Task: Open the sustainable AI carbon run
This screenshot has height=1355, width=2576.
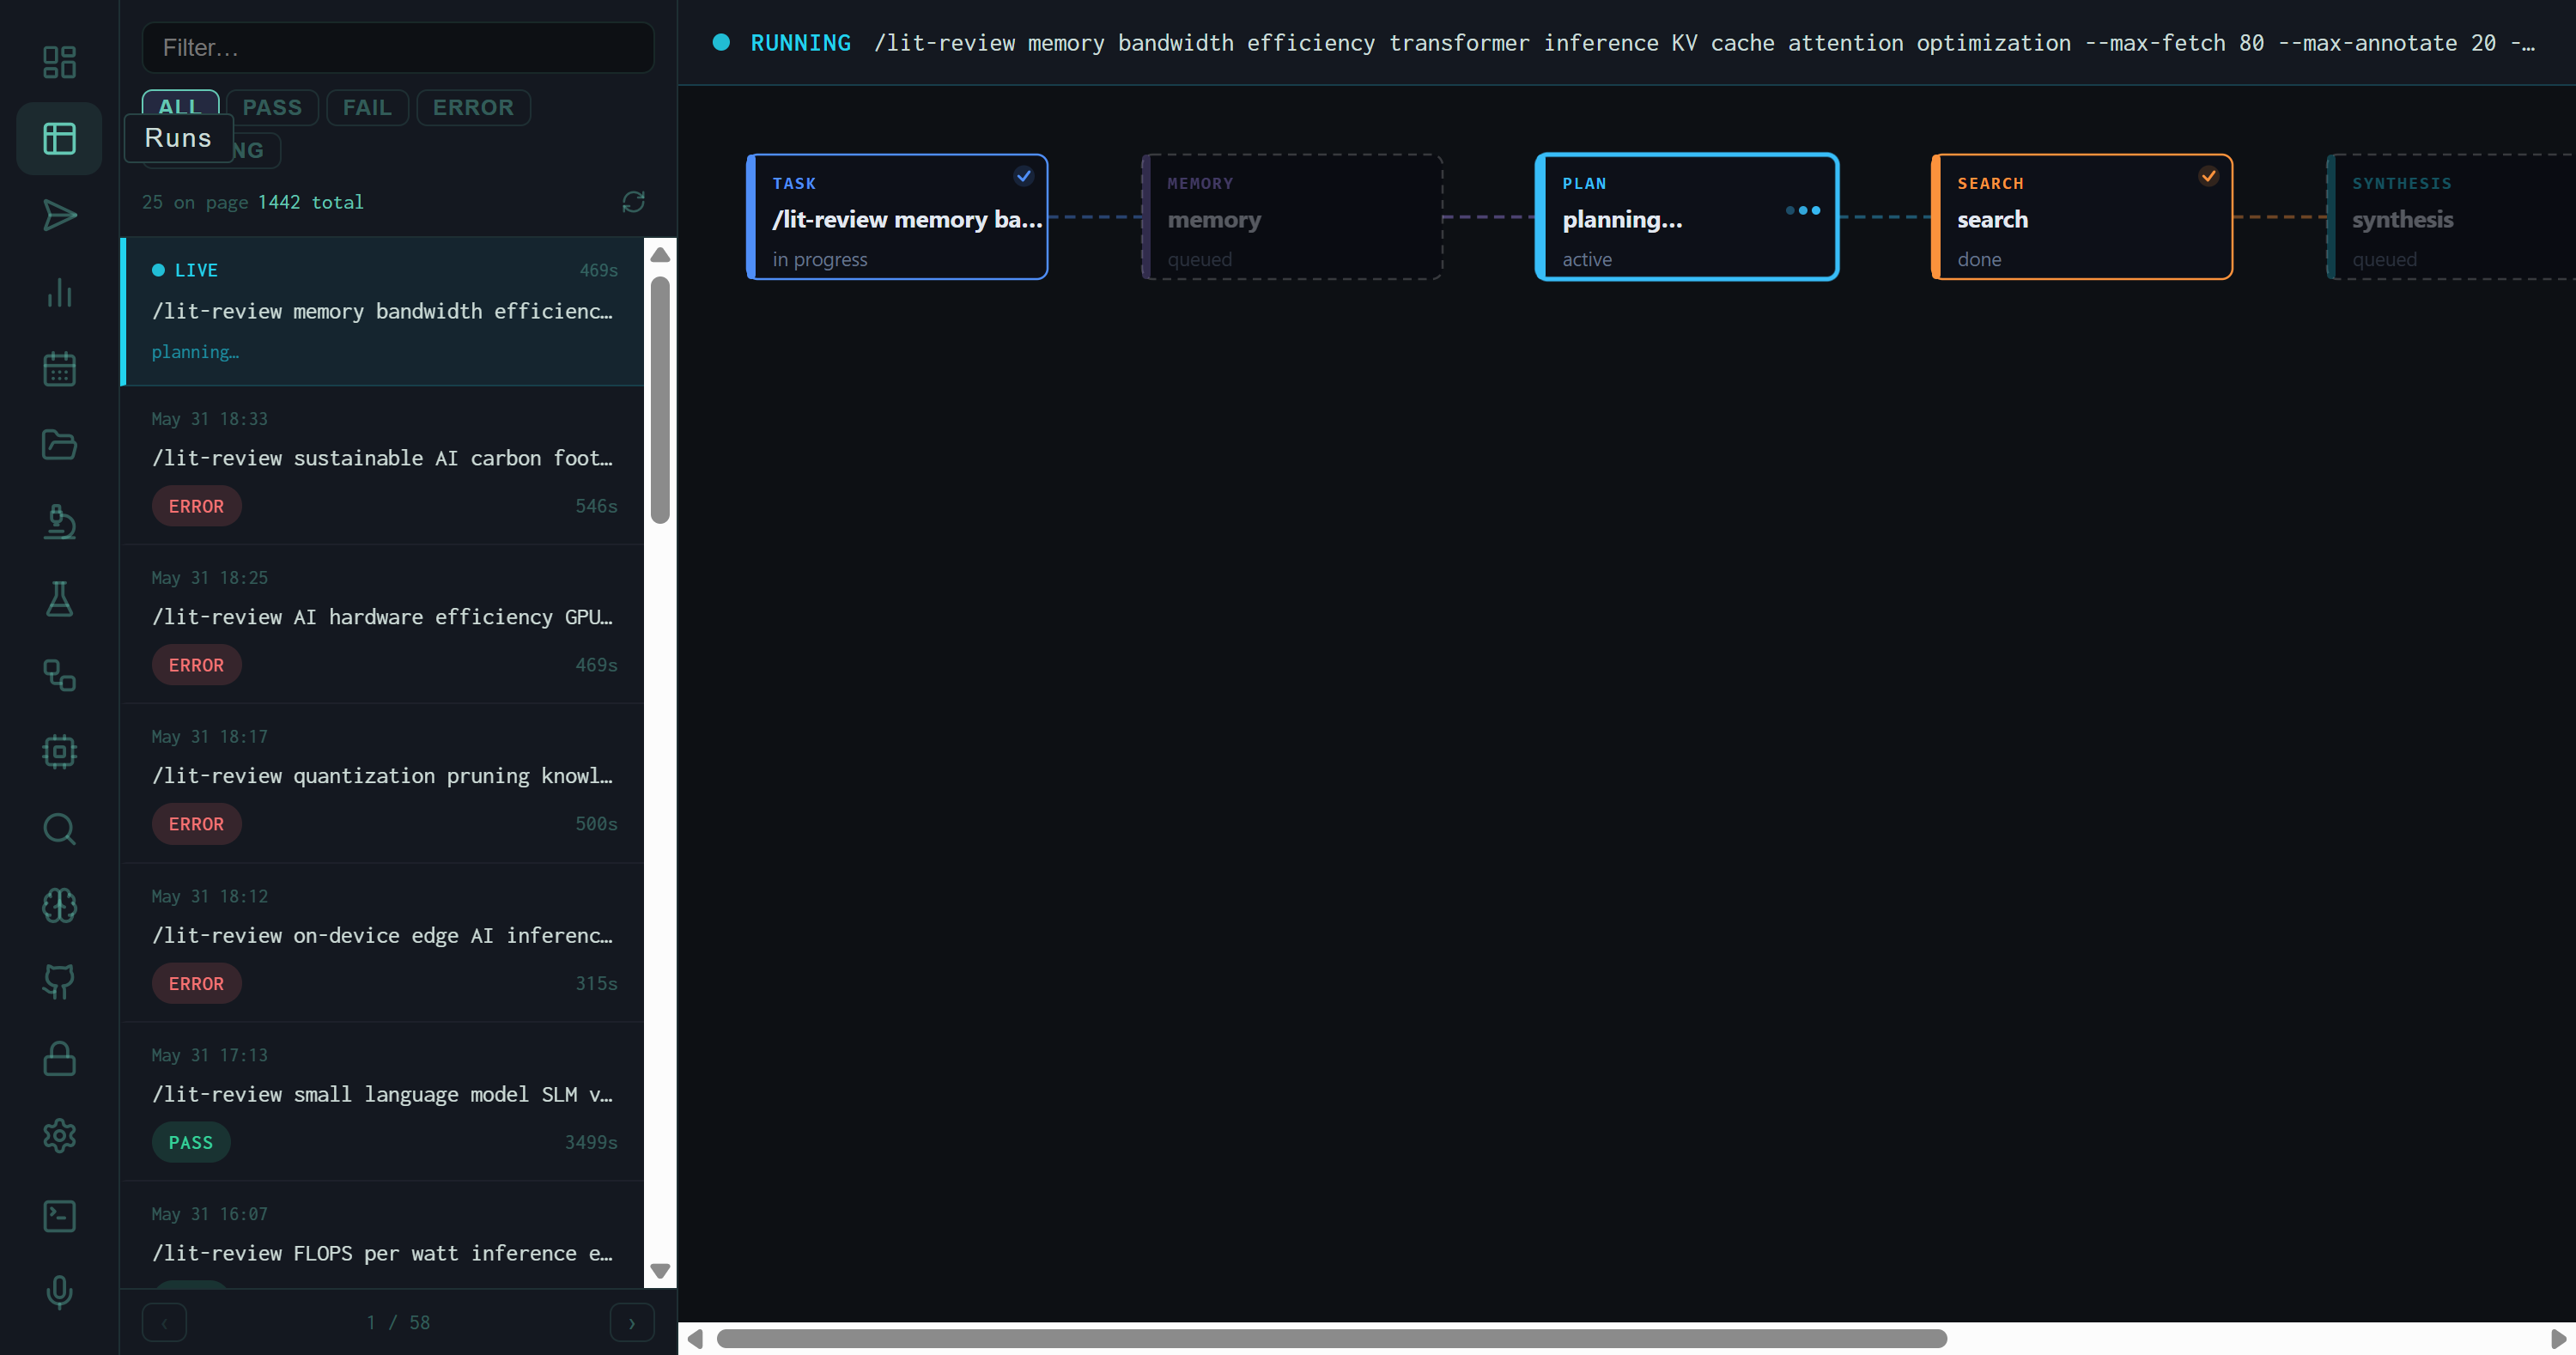Action: (x=382, y=465)
